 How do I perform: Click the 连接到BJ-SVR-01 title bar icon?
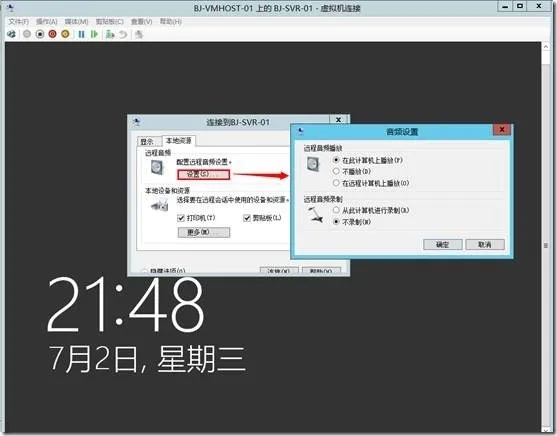(136, 122)
